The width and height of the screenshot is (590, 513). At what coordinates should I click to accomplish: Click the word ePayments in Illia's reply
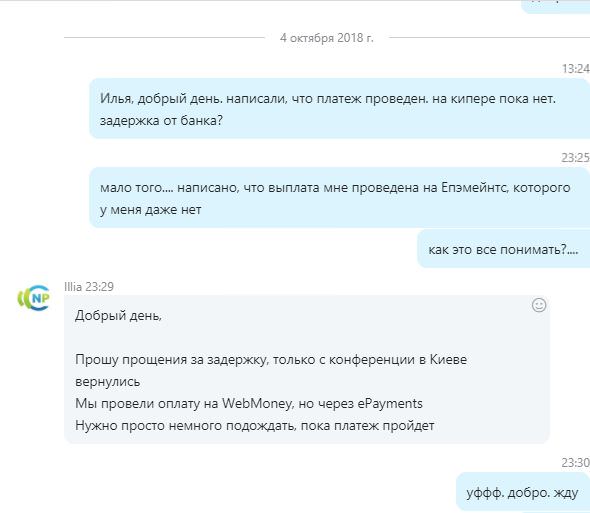390,403
